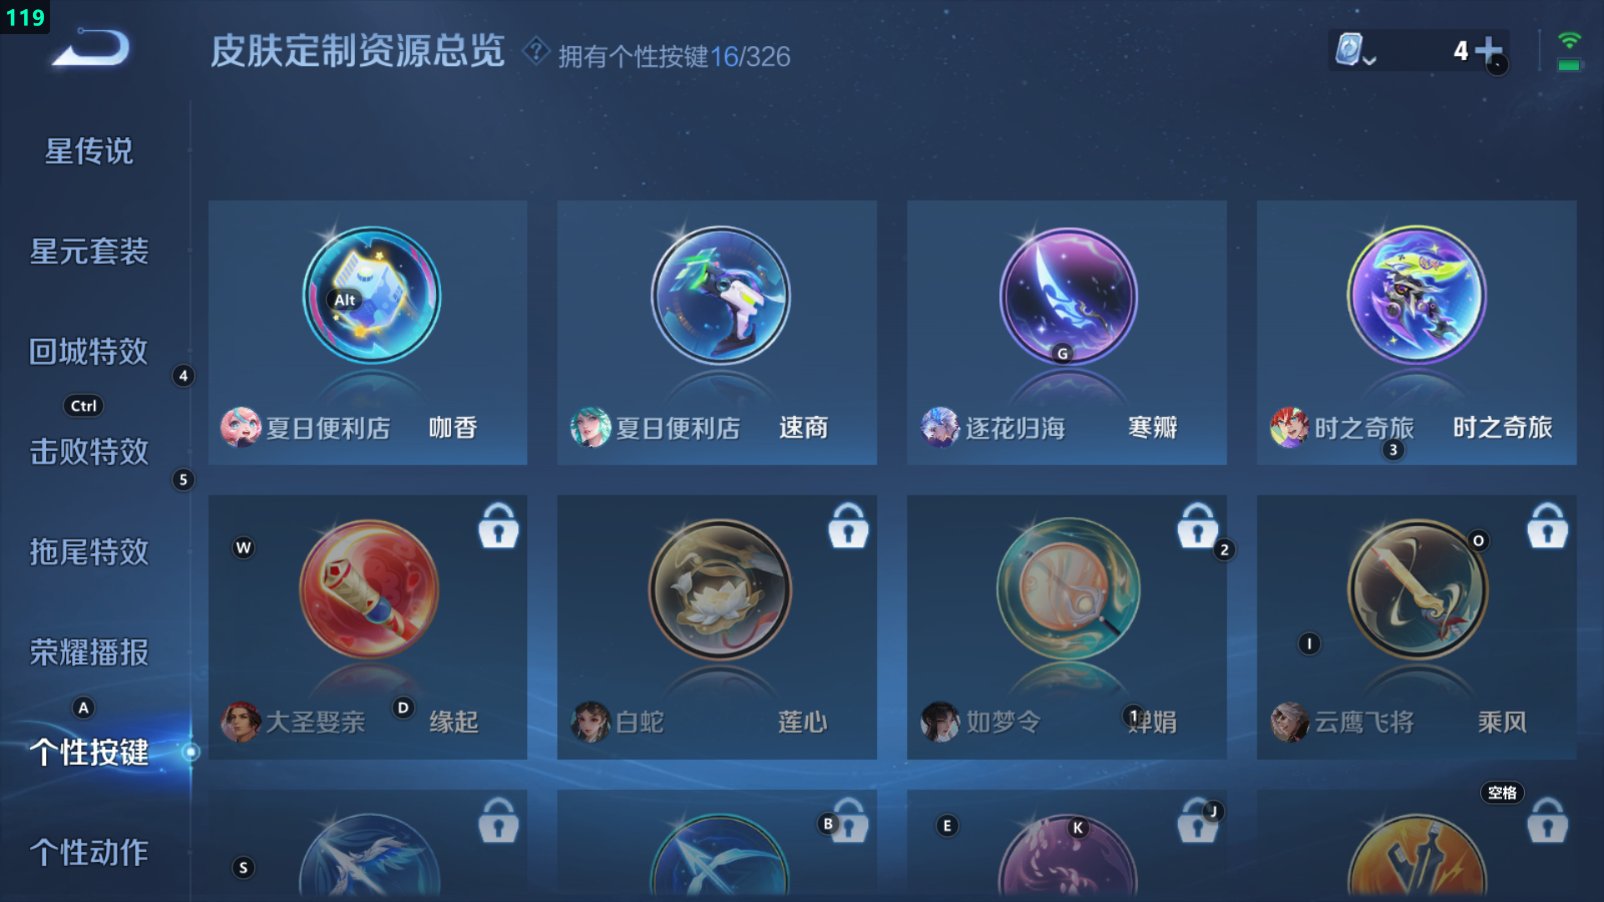Screen dimensions: 1604x902
Task: Expand the ticket currency dropdown chevron
Action: (1369, 61)
